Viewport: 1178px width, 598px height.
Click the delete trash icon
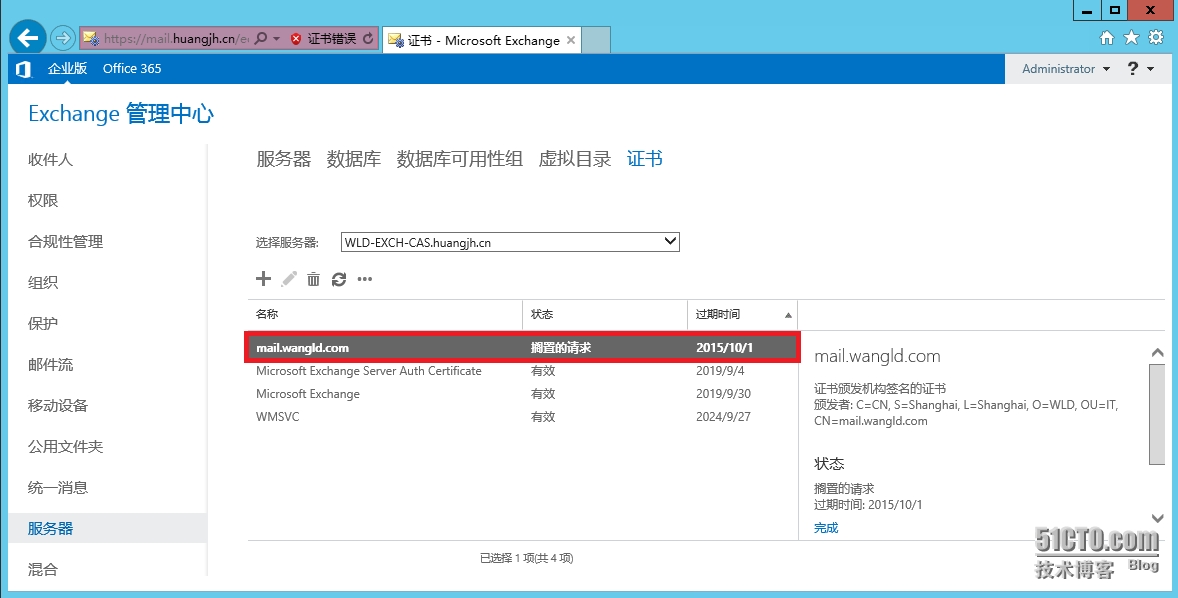313,279
